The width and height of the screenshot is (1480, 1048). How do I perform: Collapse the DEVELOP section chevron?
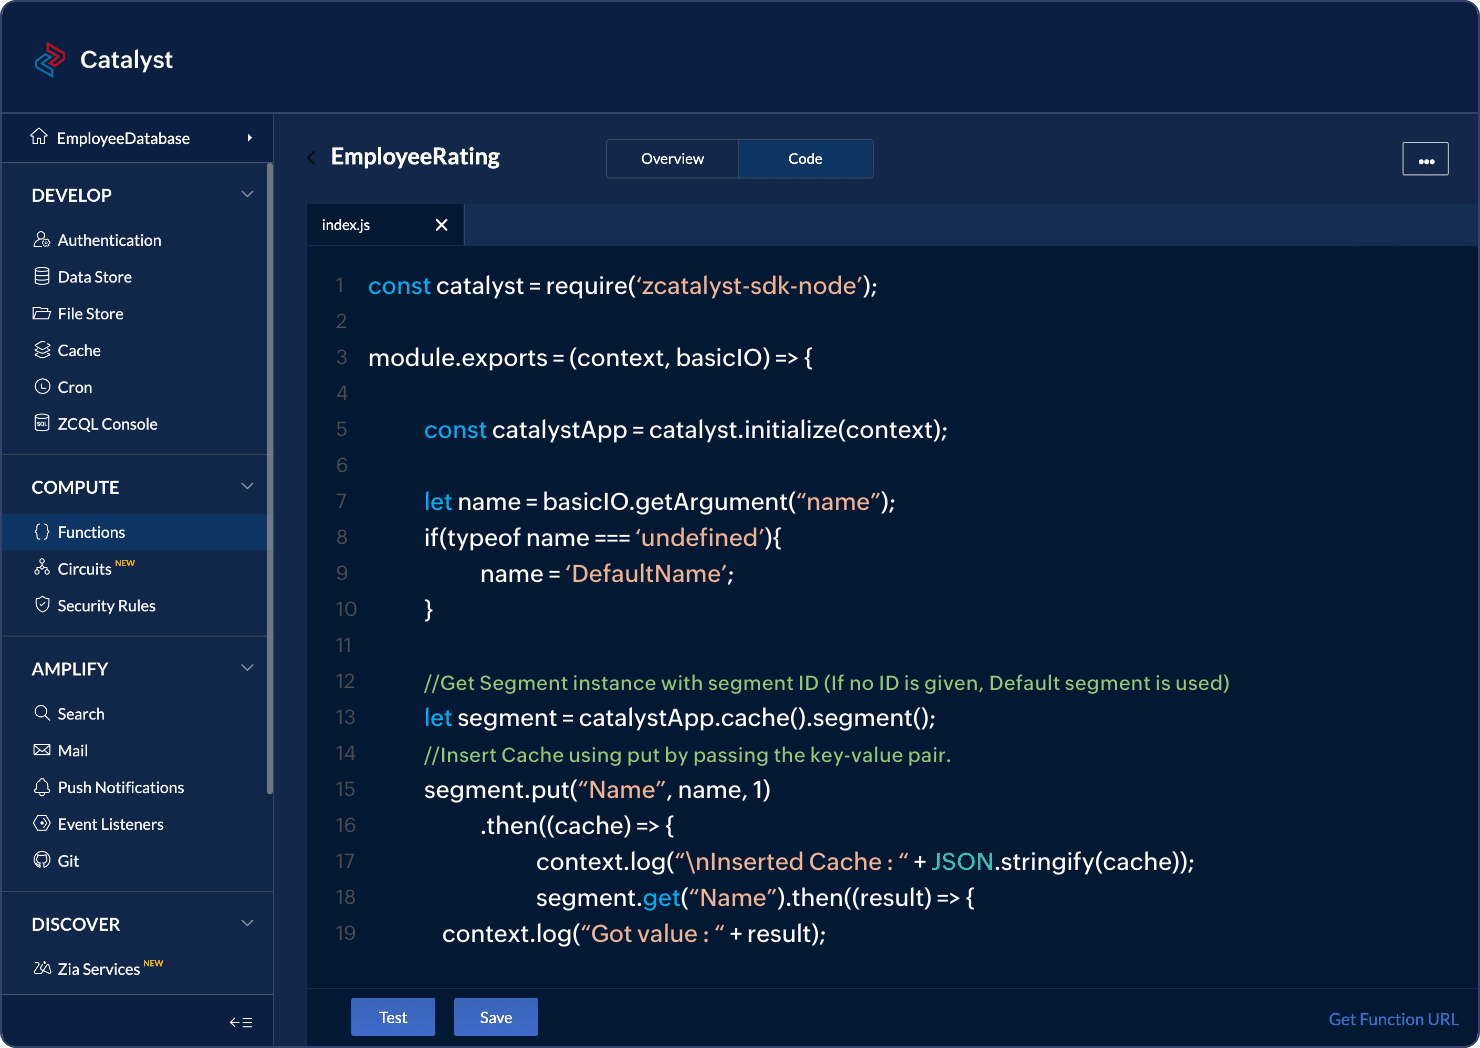(x=247, y=194)
